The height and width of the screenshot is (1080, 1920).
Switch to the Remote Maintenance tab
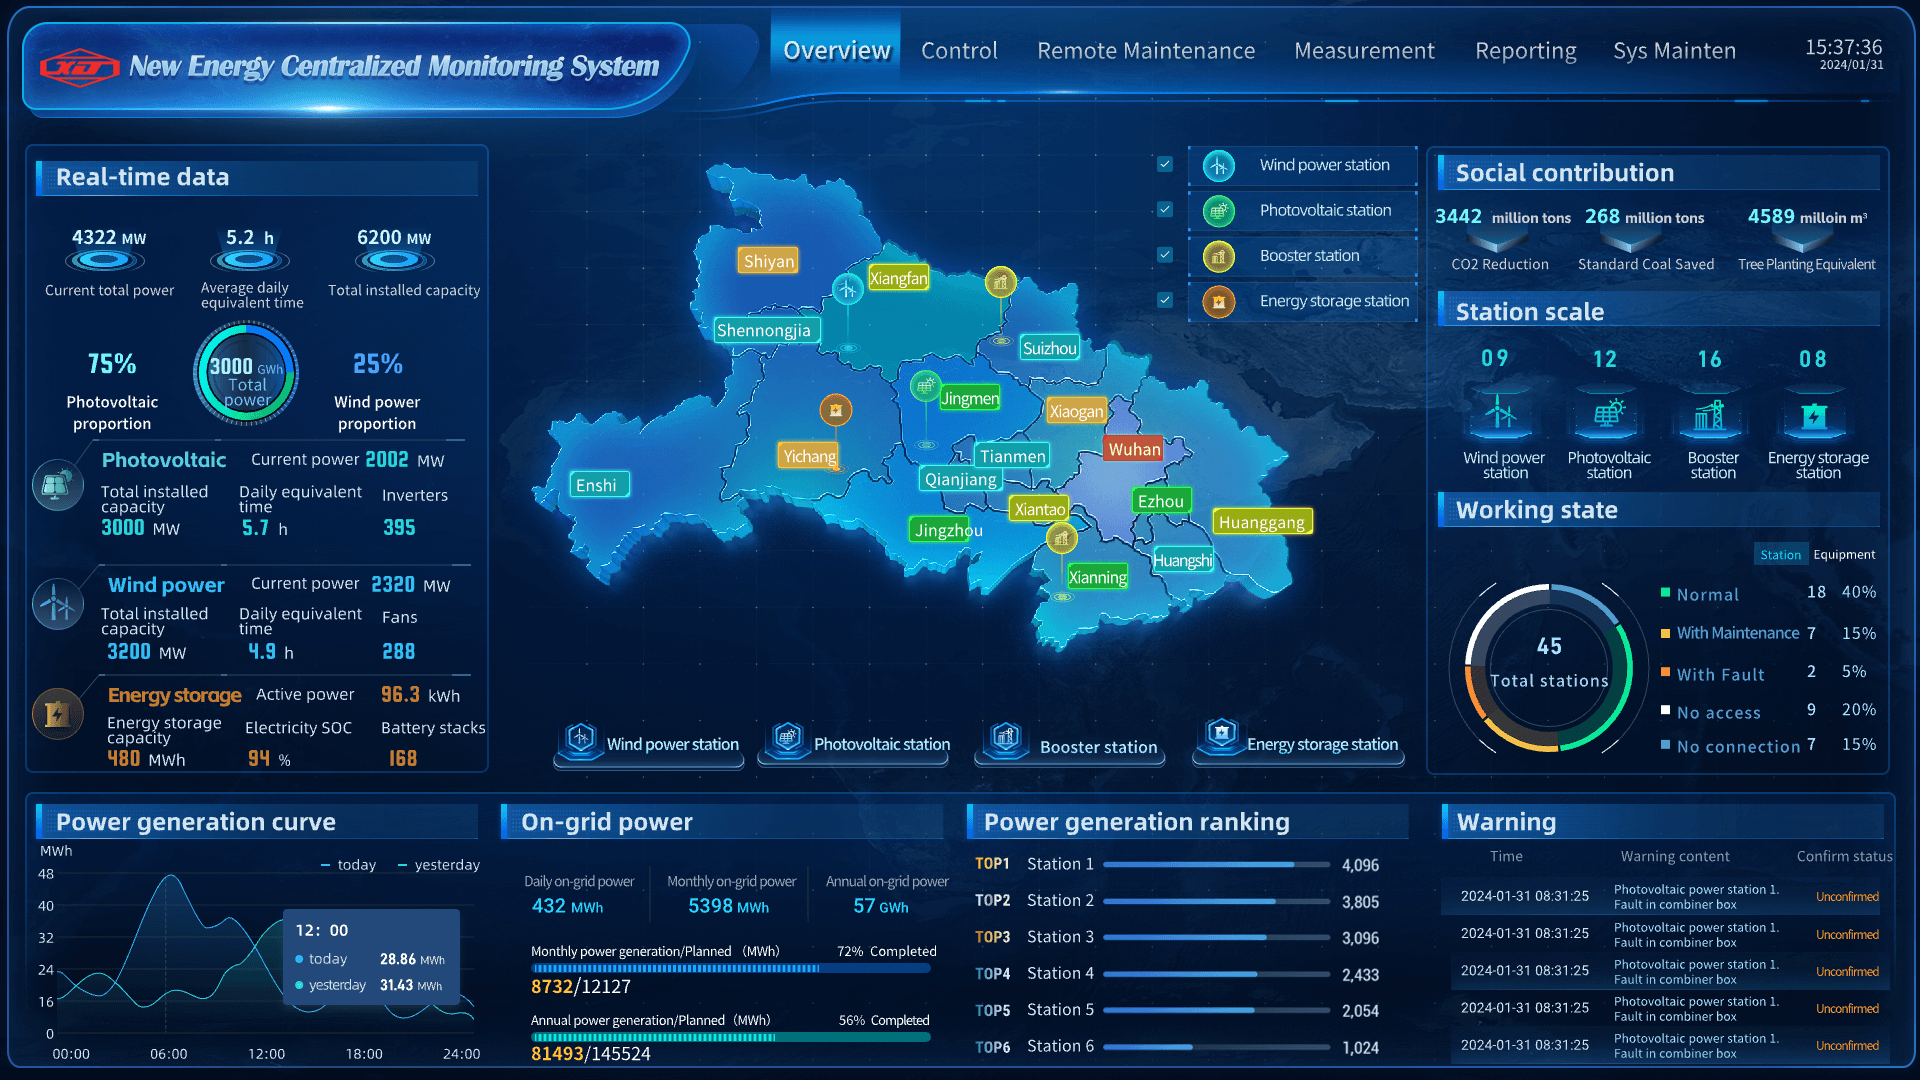click(1145, 51)
